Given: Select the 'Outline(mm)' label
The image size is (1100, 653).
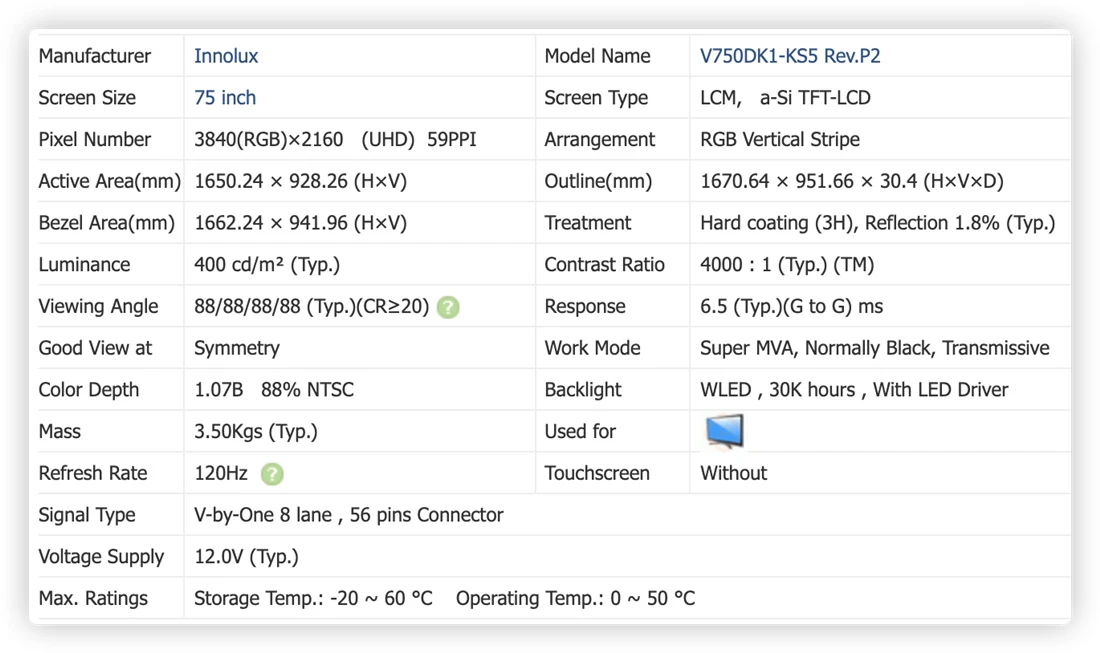Looking at the screenshot, I should pyautogui.click(x=598, y=181).
